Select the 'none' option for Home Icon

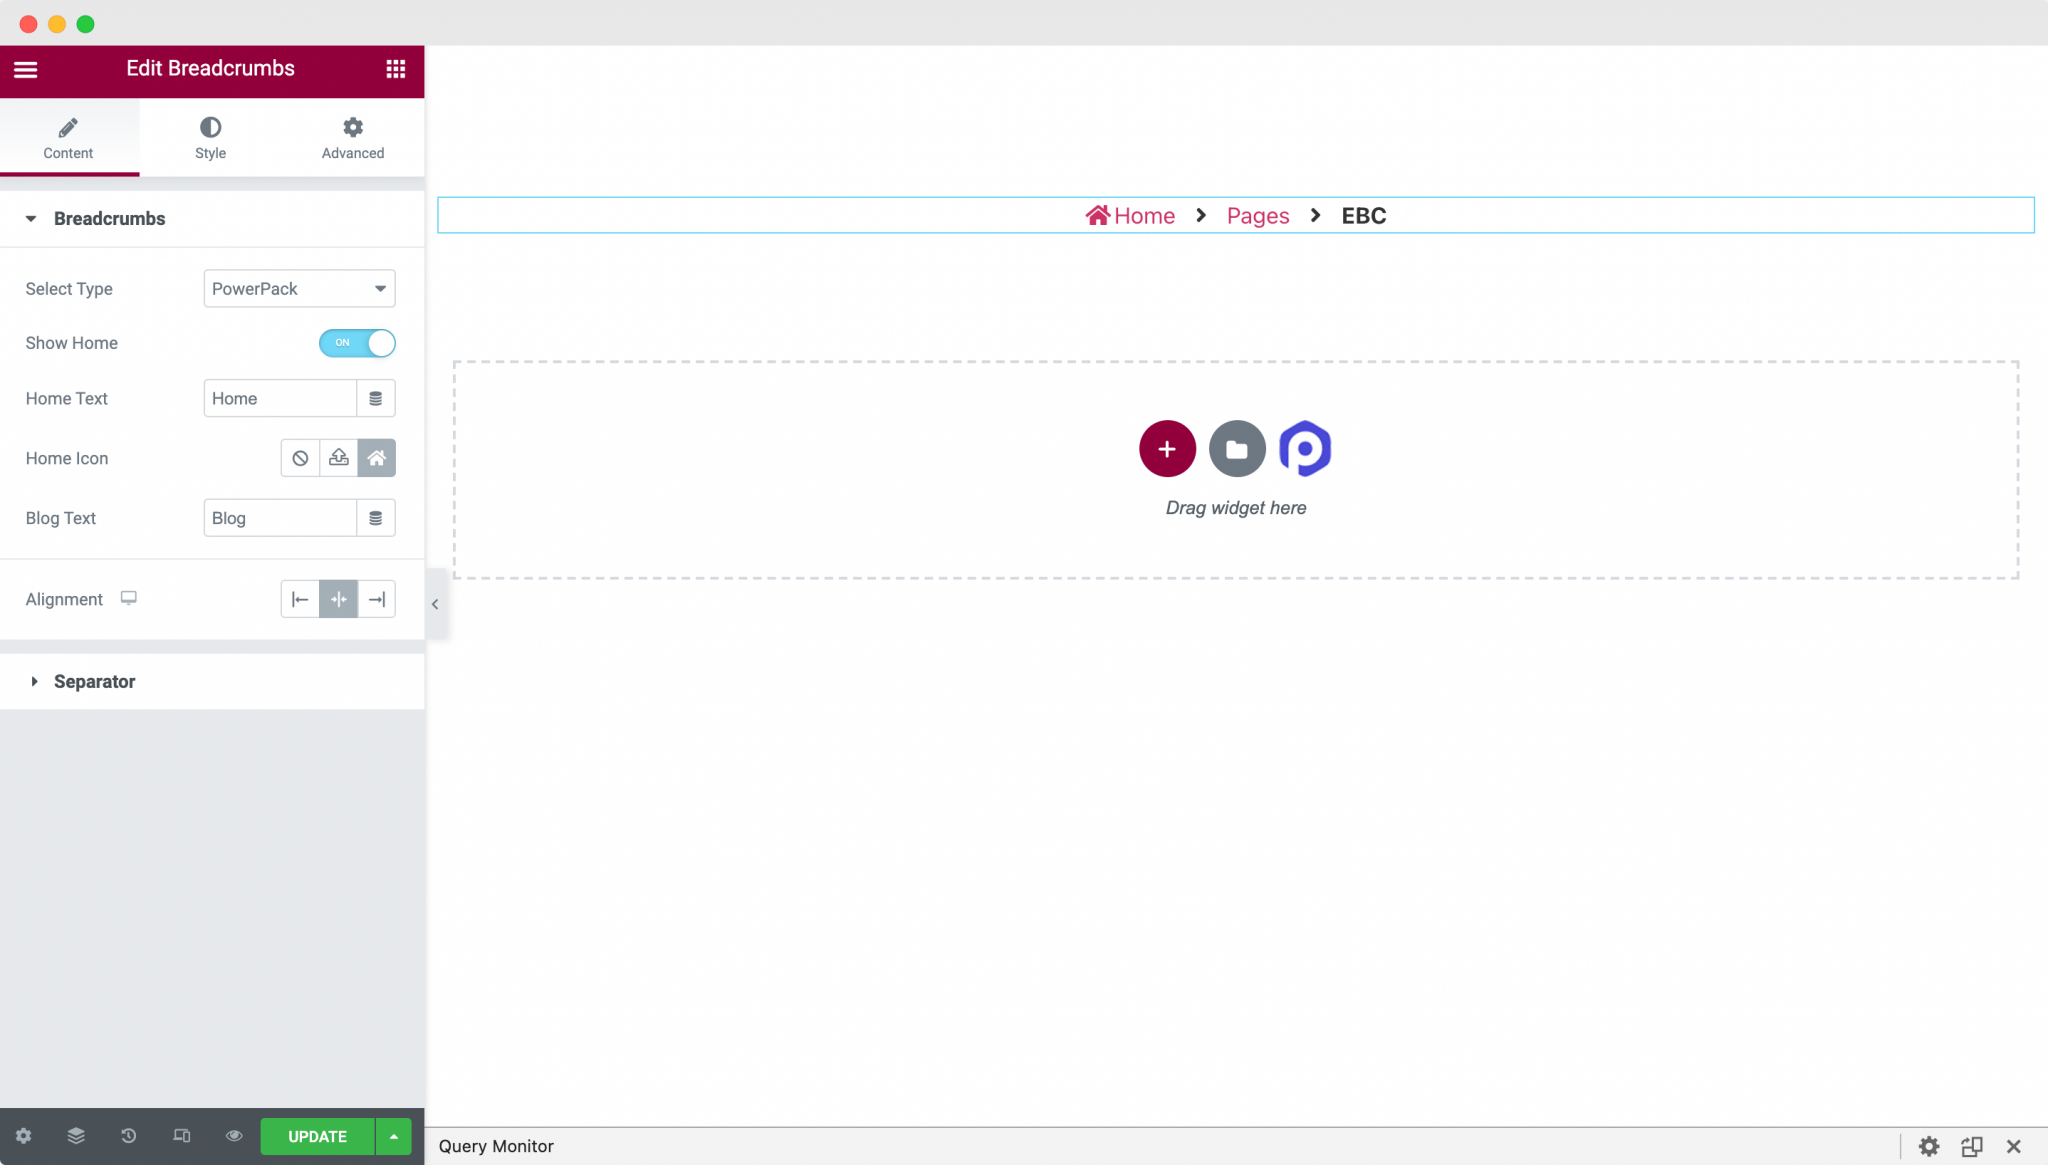(300, 457)
